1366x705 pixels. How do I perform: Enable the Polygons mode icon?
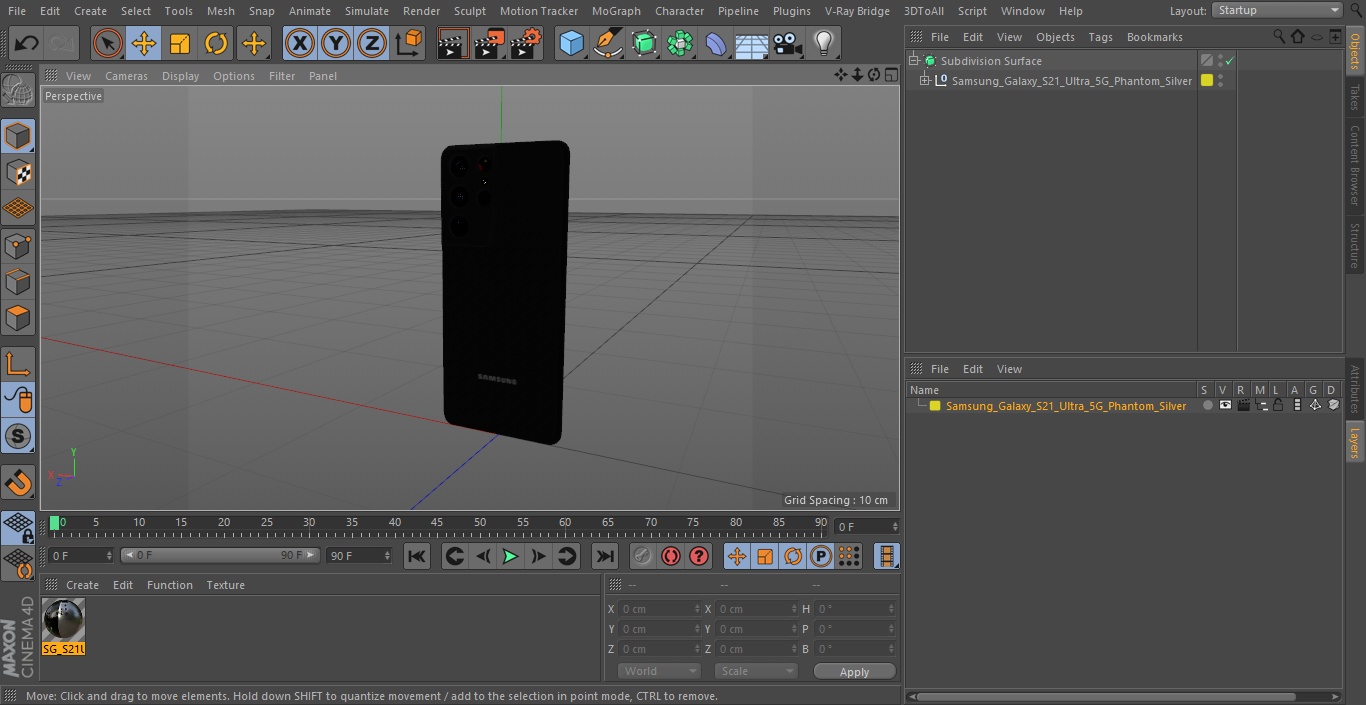pos(18,318)
